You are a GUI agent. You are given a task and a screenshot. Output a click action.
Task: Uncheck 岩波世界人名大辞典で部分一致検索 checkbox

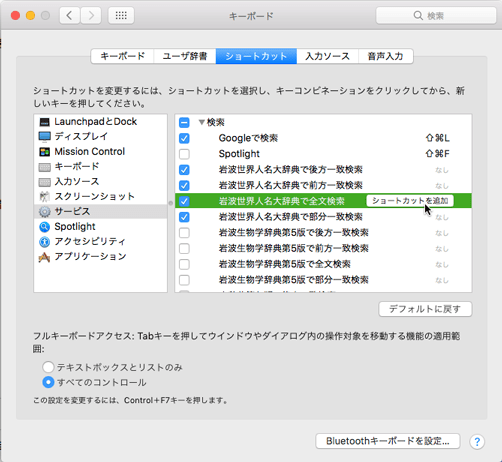184,217
